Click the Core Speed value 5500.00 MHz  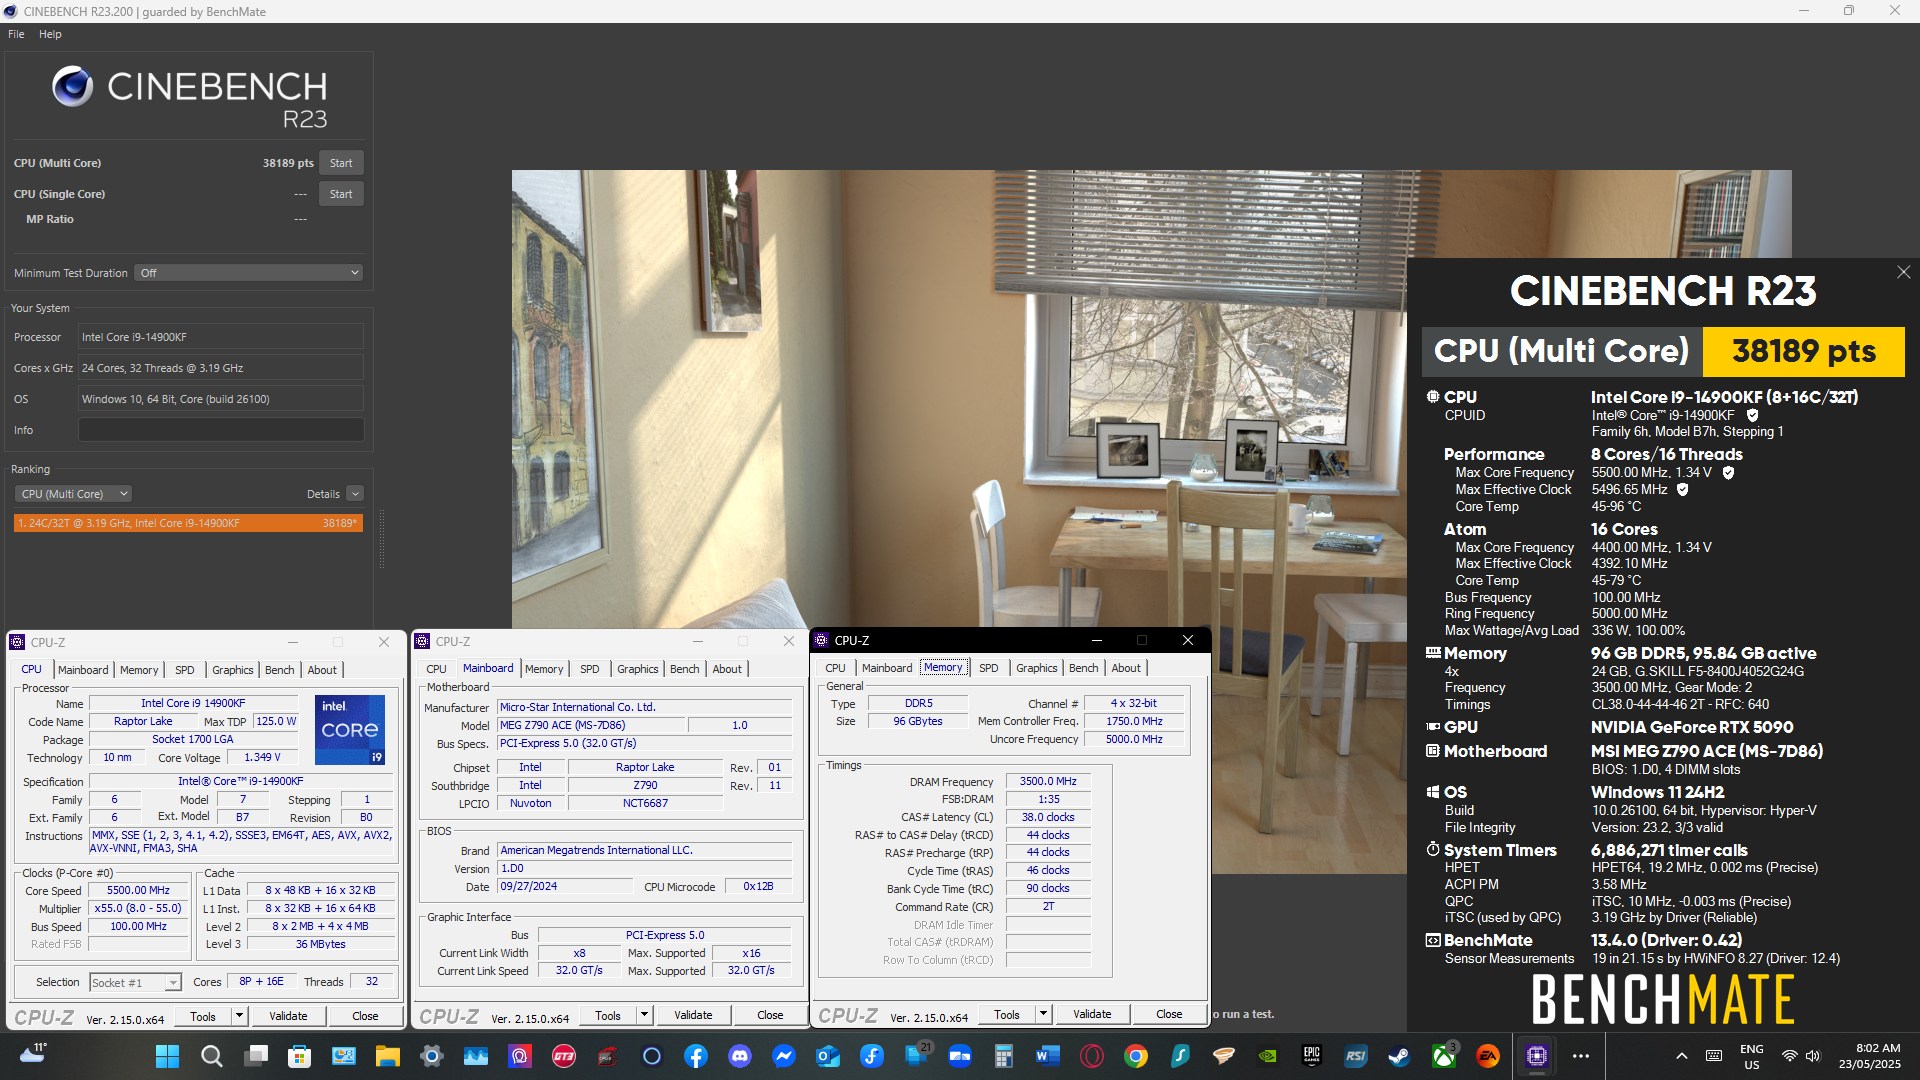pos(138,890)
